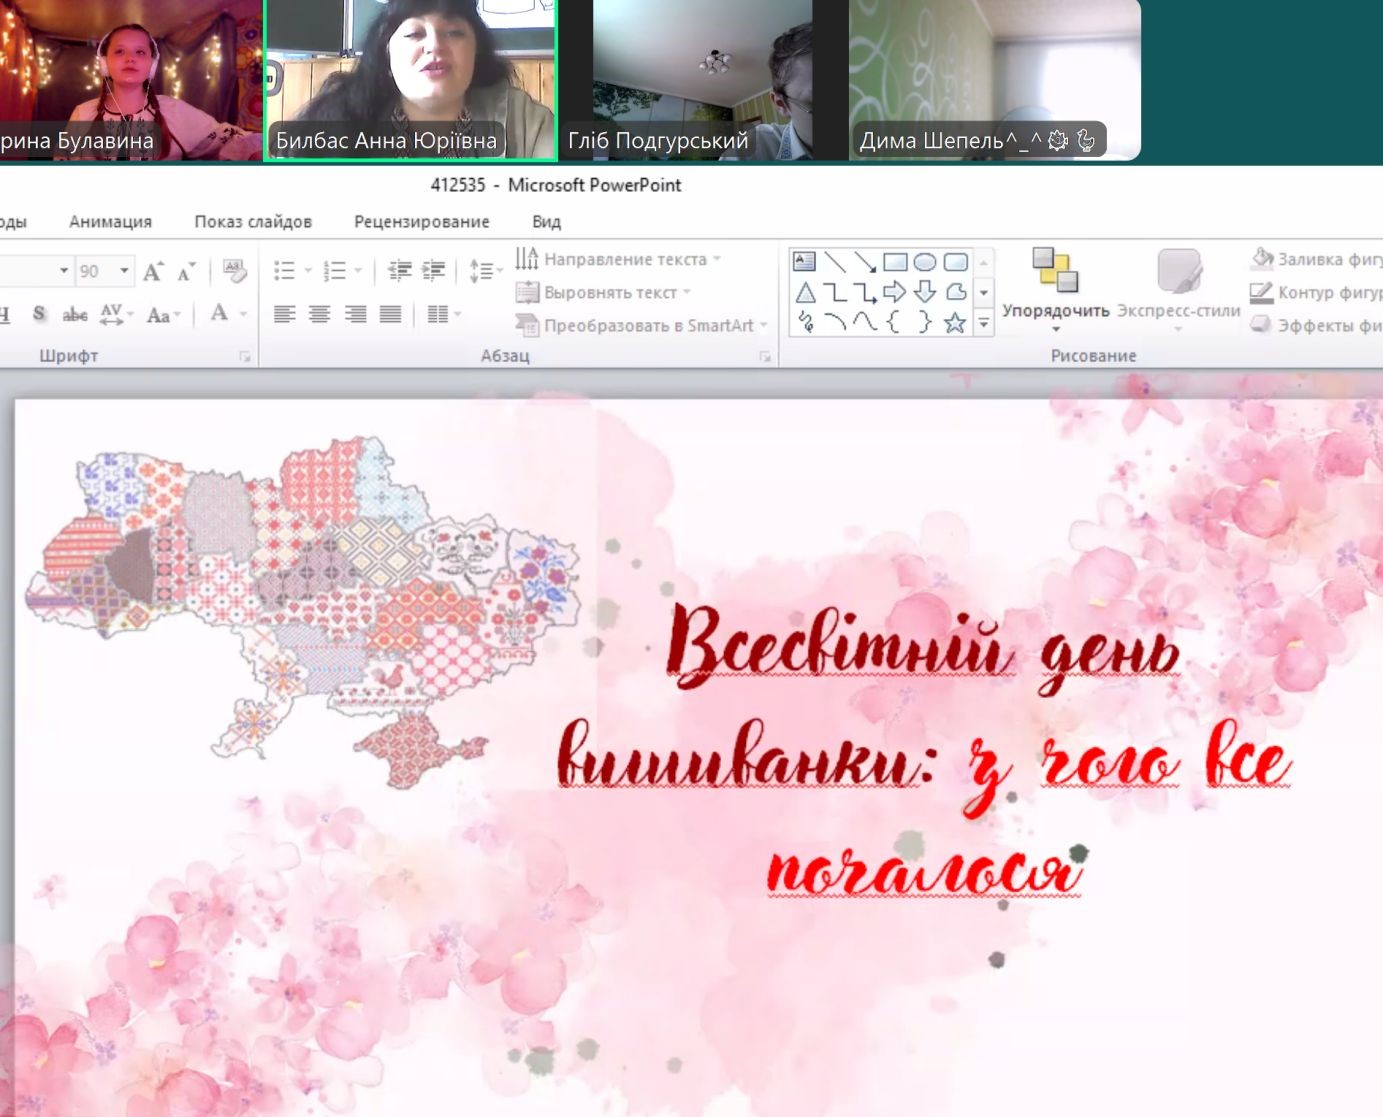Open the Рецензирование ribbon tab
This screenshot has width=1383, height=1117.
tap(422, 221)
